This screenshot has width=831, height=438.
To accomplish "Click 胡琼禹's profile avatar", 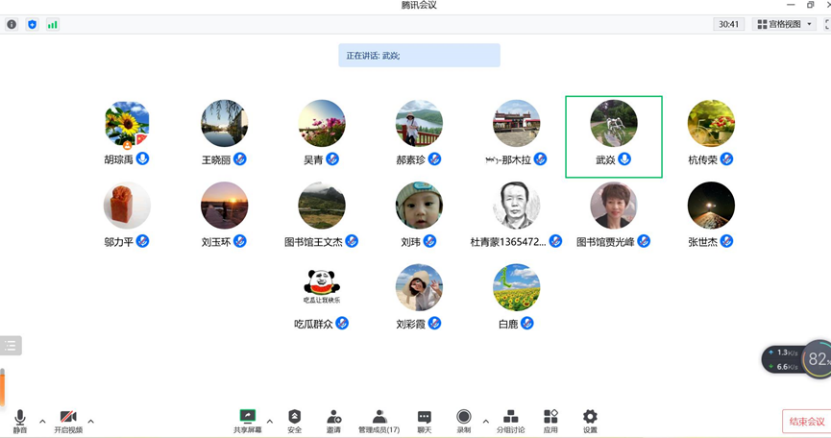I will click(127, 124).
